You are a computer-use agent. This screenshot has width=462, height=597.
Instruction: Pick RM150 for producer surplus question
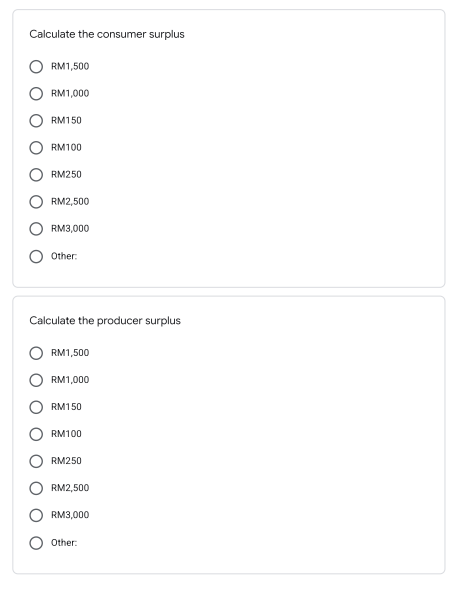point(36,407)
